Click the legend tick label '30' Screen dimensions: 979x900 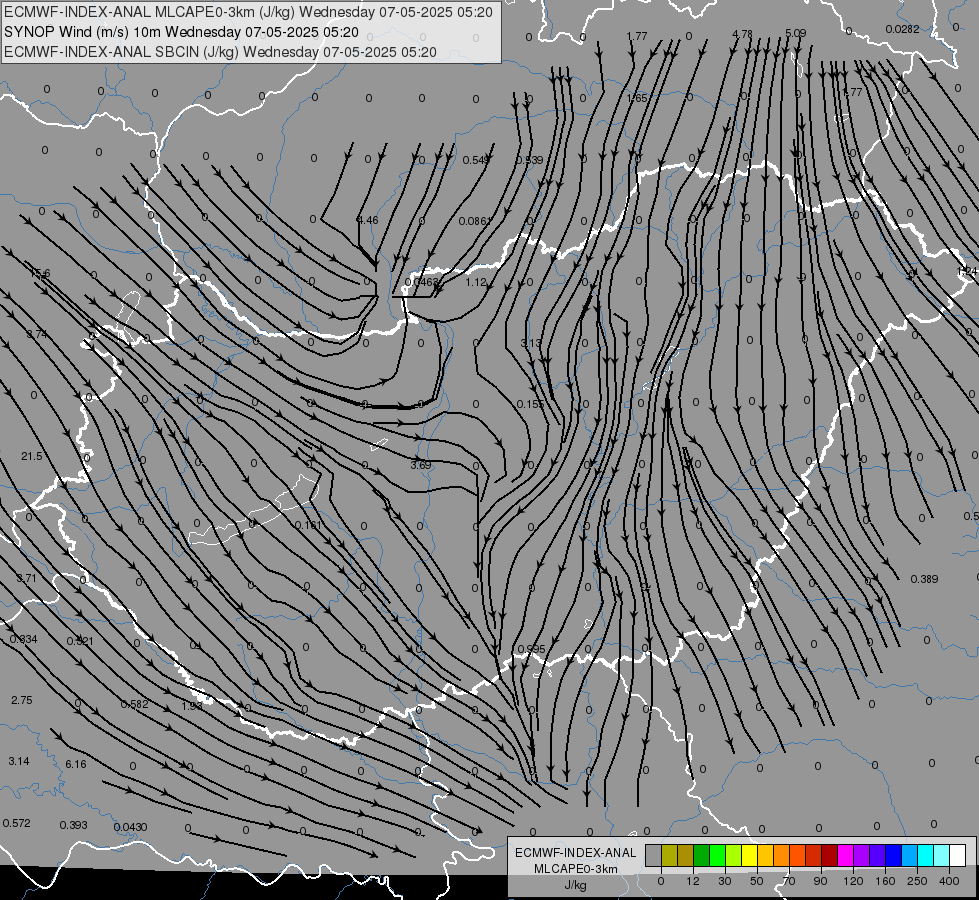(x=725, y=881)
